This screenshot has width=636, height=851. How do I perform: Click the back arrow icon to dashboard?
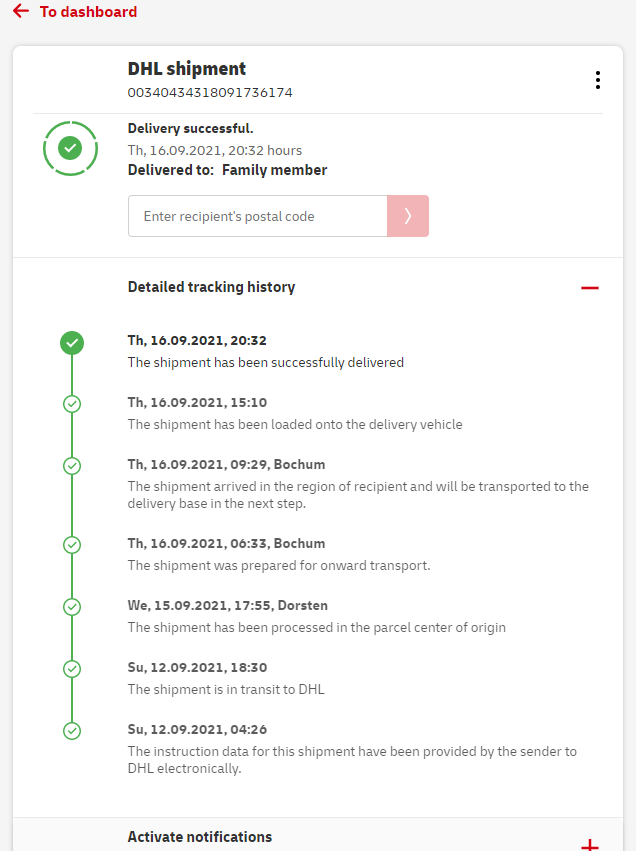20,11
